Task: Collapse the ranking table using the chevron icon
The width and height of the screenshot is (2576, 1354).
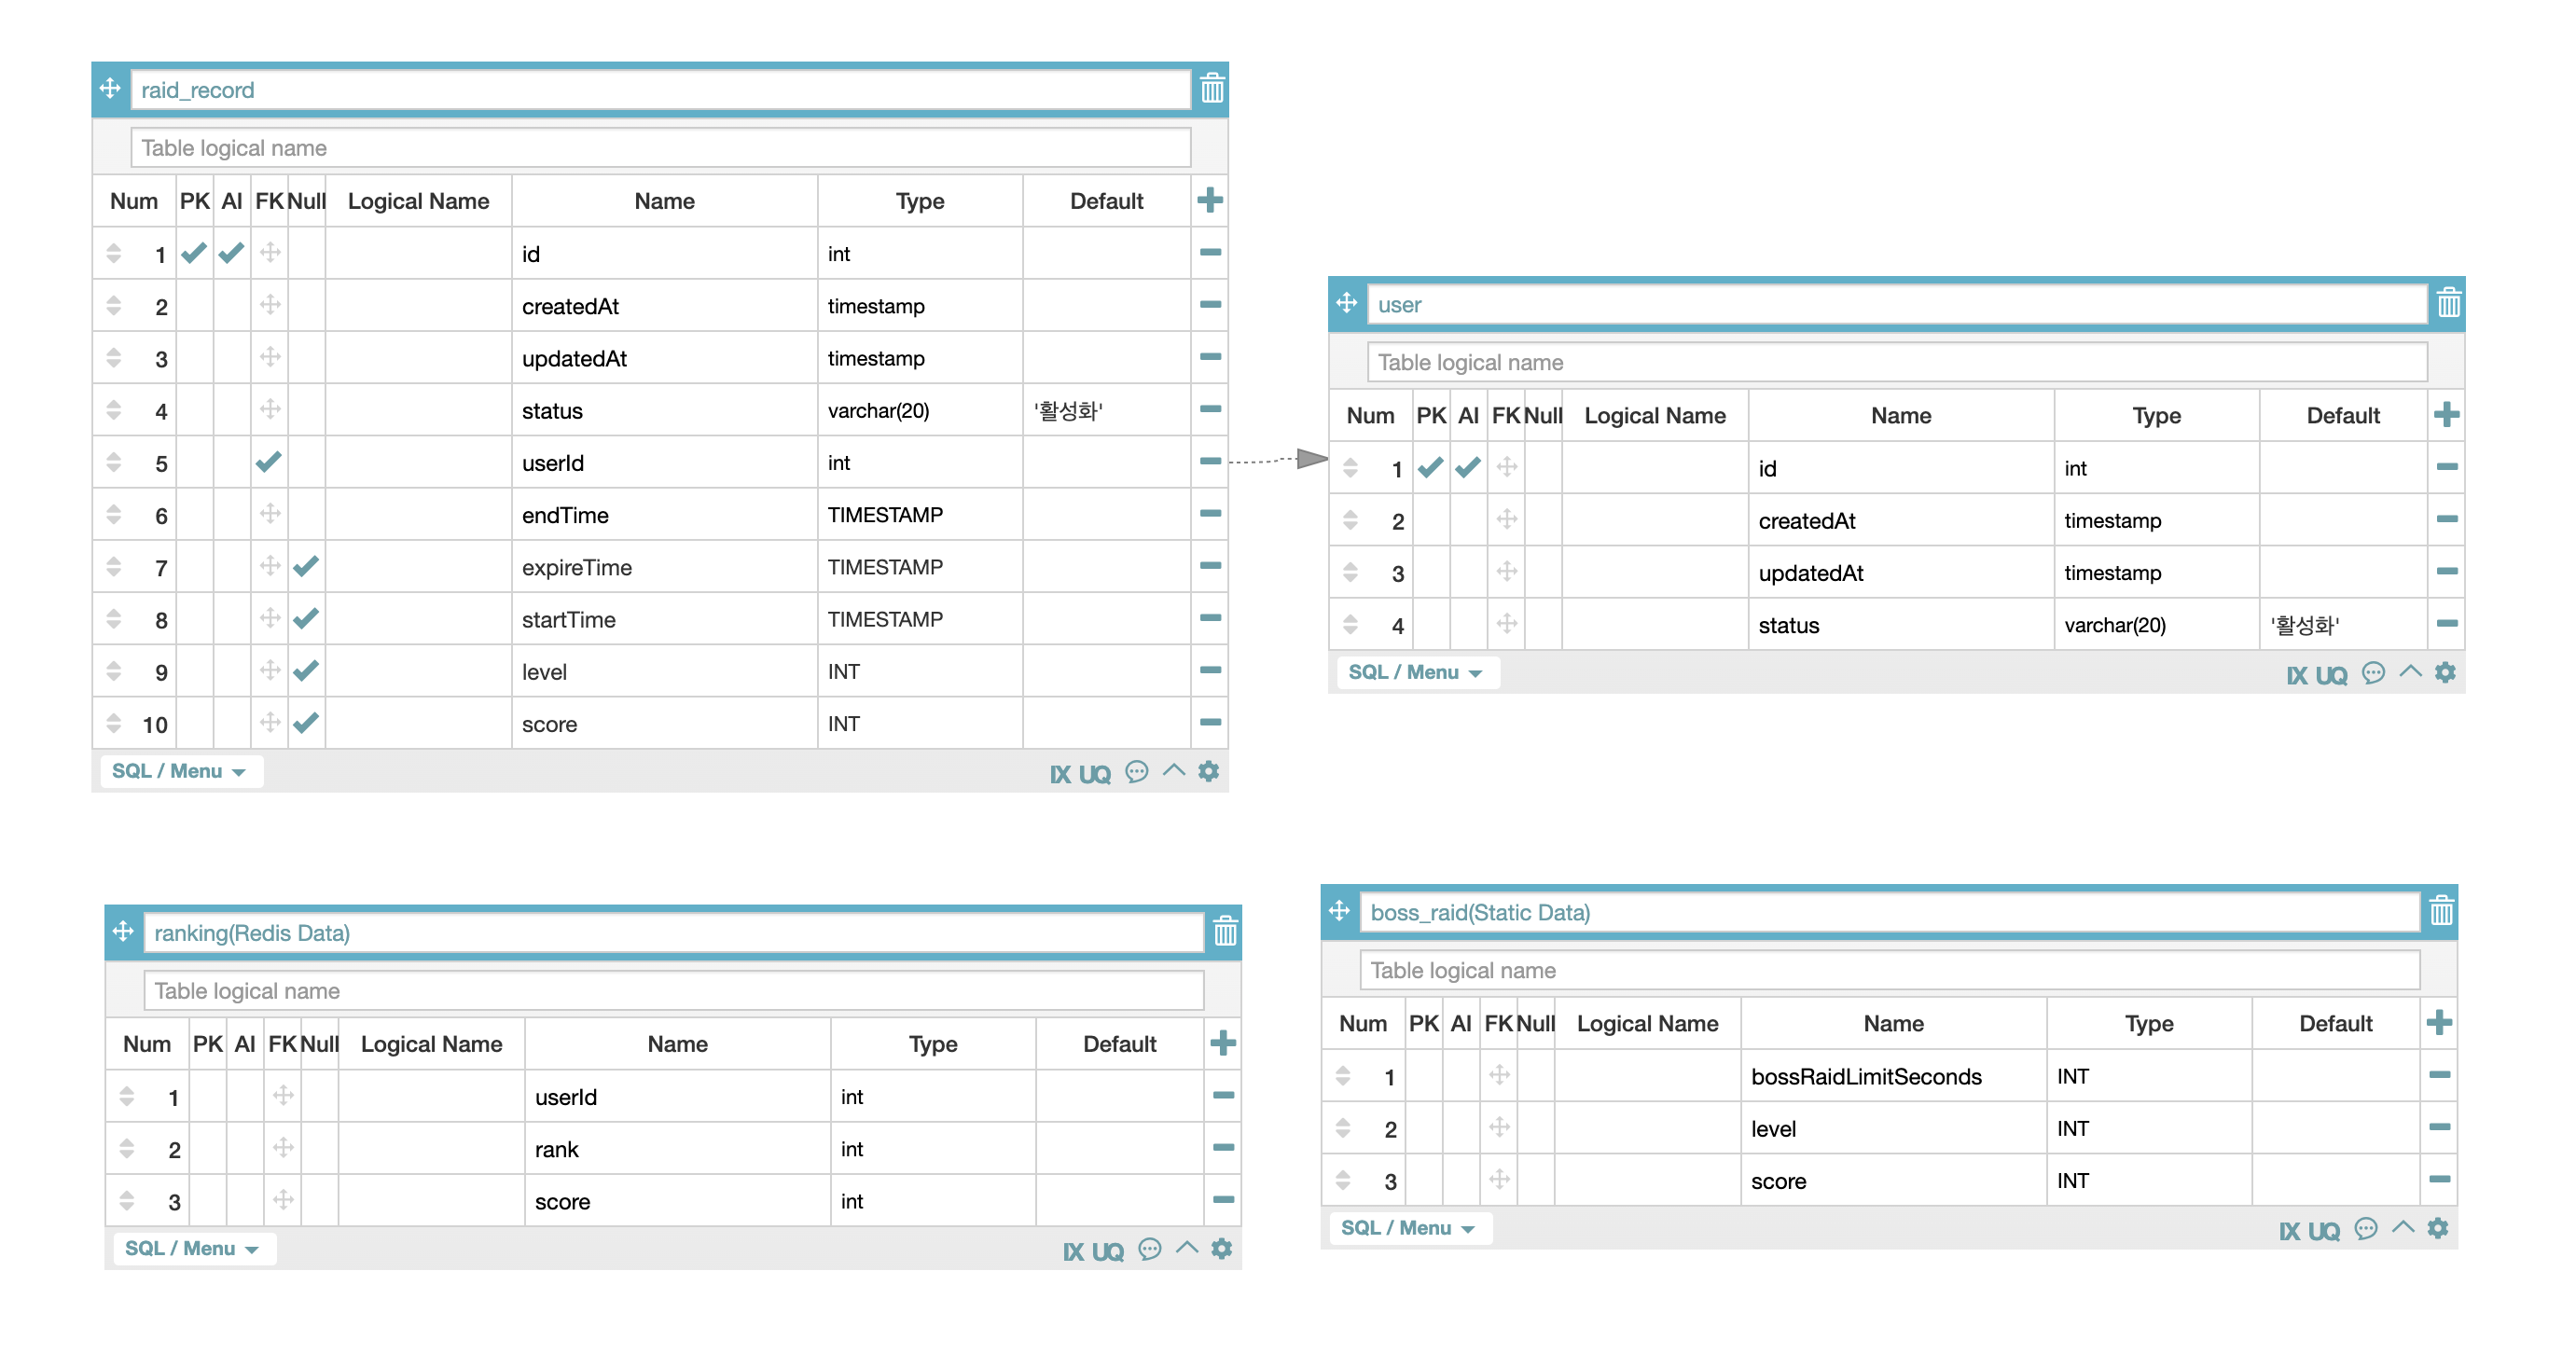Action: (1187, 1248)
